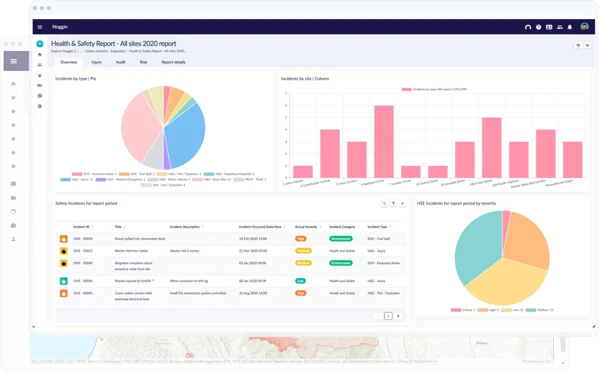Go to next page of incidents

tap(398, 316)
